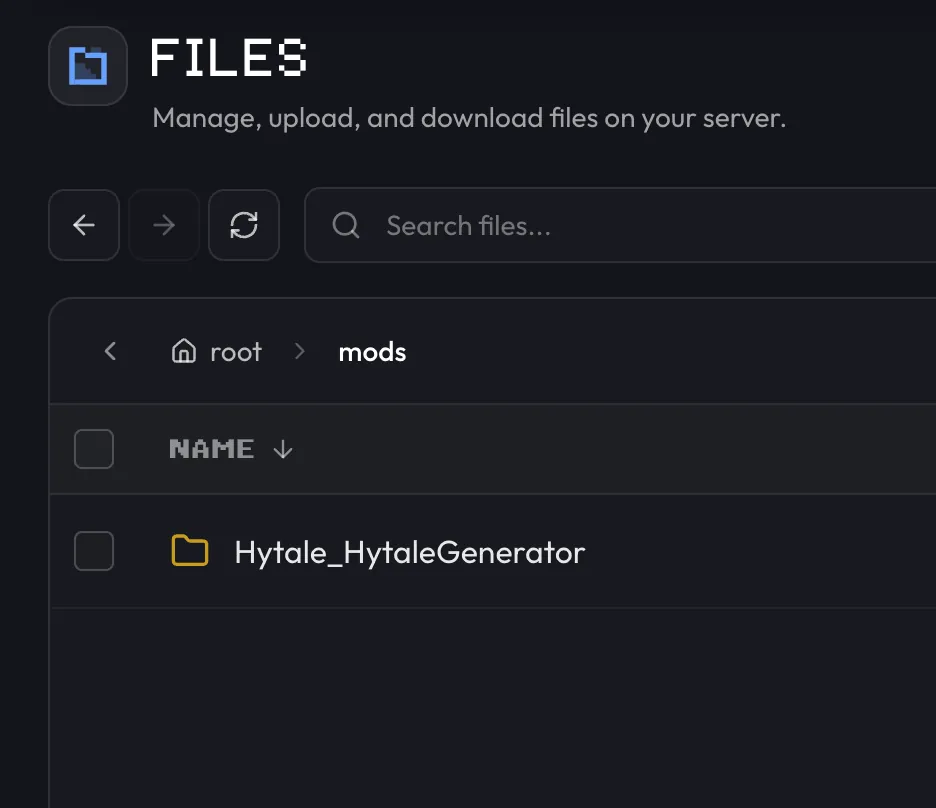
Task: Navigate to root in the breadcrumb
Action: pyautogui.click(x=235, y=352)
